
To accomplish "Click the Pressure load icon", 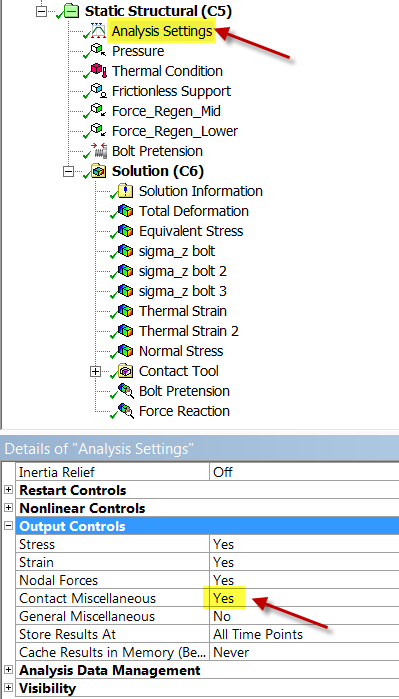I will (98, 51).
